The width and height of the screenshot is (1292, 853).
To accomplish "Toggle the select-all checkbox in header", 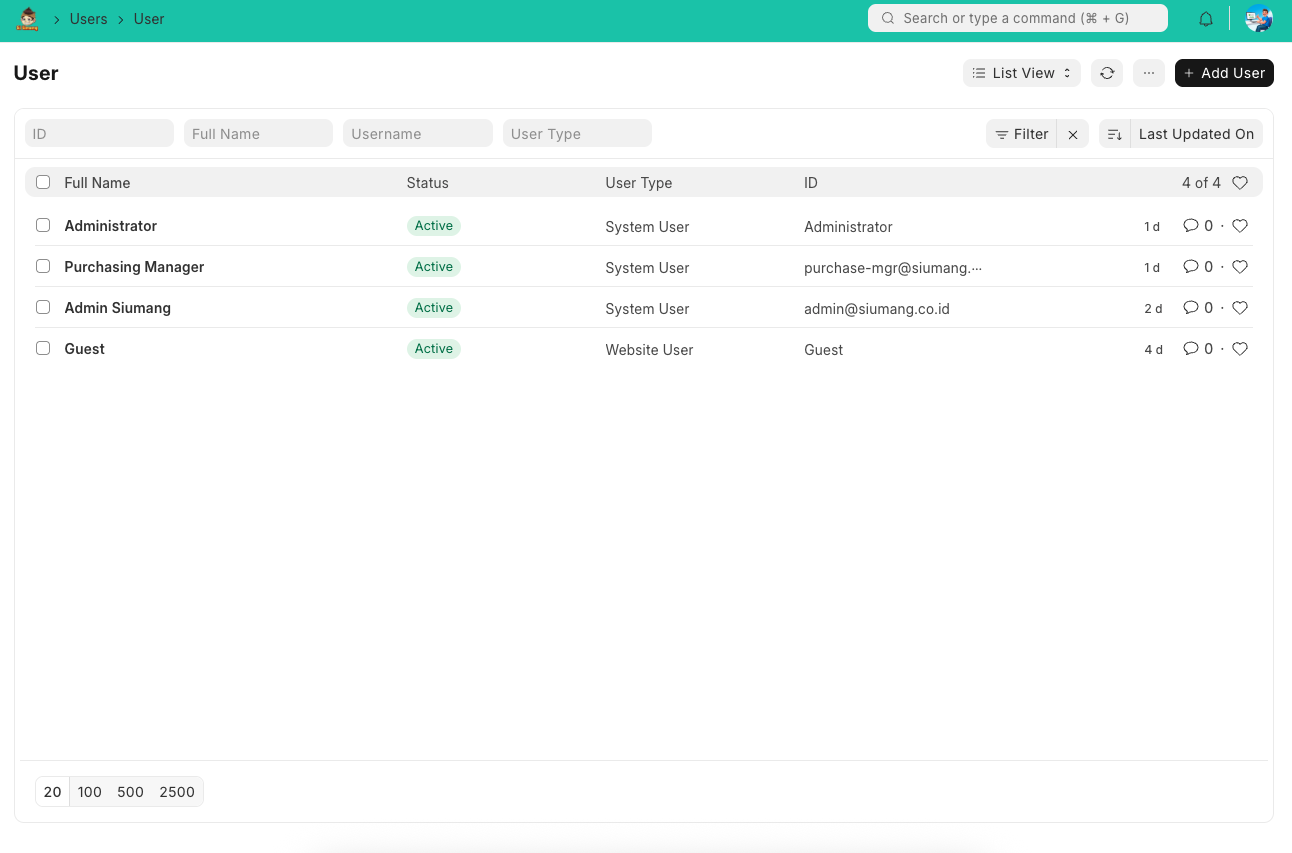I will tap(43, 183).
